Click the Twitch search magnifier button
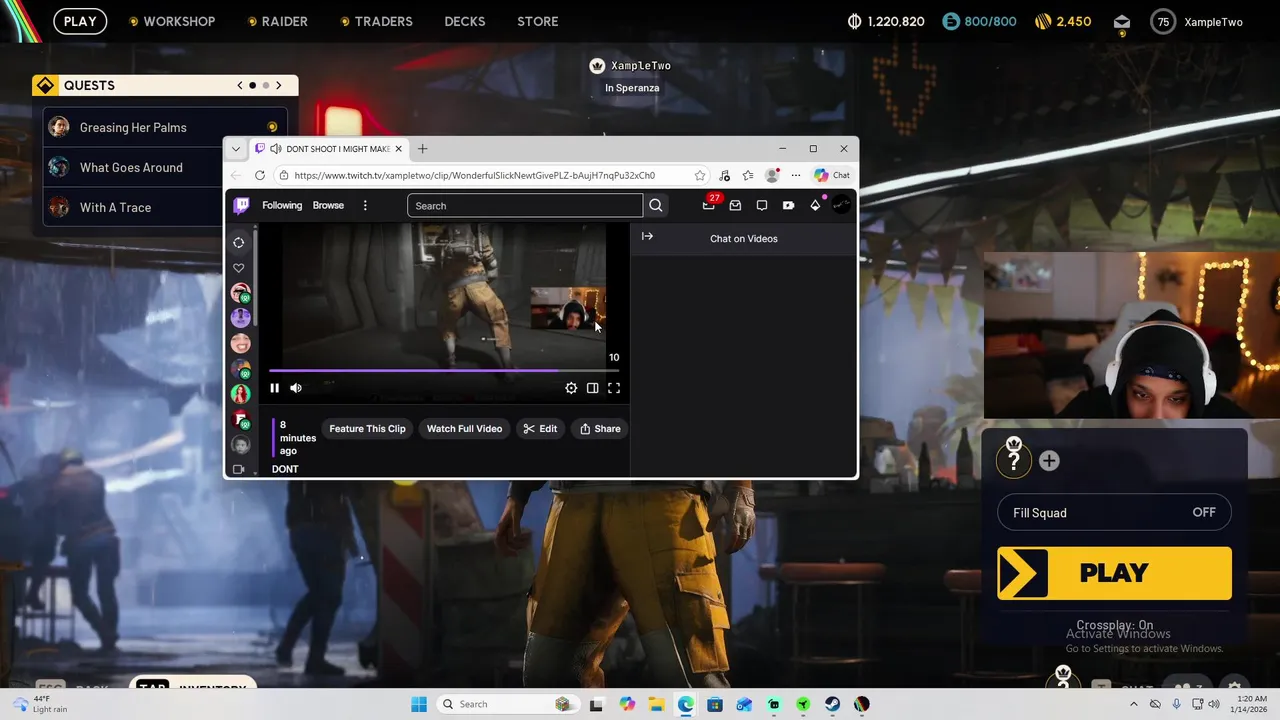Viewport: 1280px width, 720px height. point(656,205)
